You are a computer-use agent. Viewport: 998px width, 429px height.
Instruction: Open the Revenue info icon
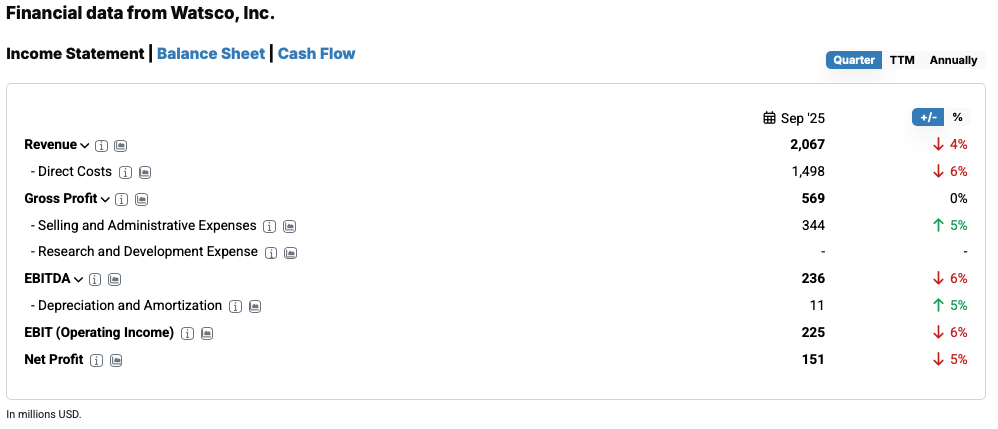tap(102, 145)
